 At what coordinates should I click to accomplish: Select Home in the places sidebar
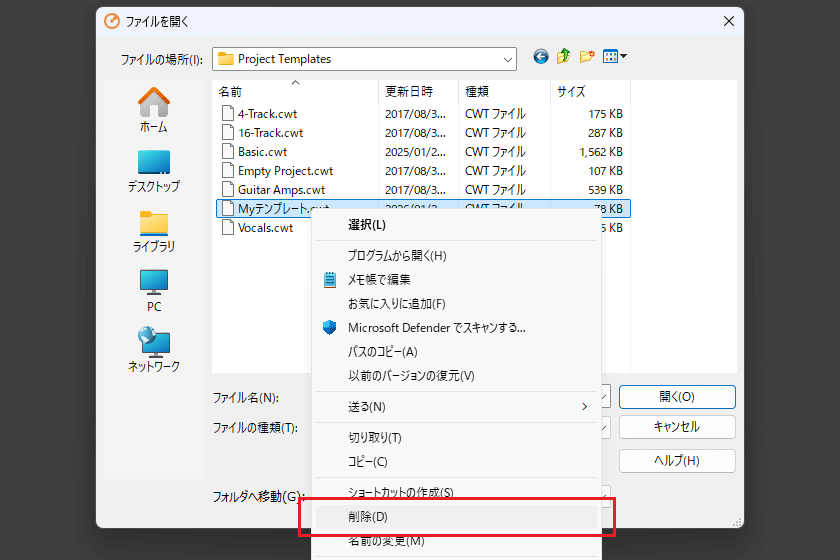pyautogui.click(x=153, y=110)
